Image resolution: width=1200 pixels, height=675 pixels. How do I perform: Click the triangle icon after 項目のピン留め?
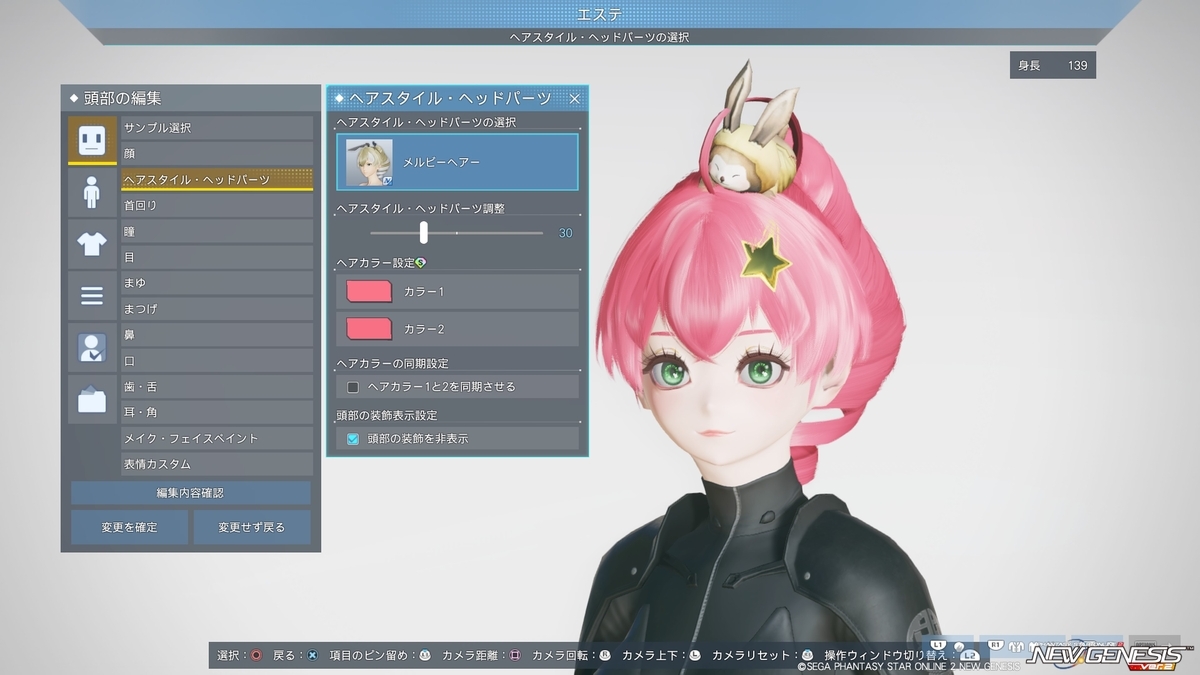(x=425, y=655)
